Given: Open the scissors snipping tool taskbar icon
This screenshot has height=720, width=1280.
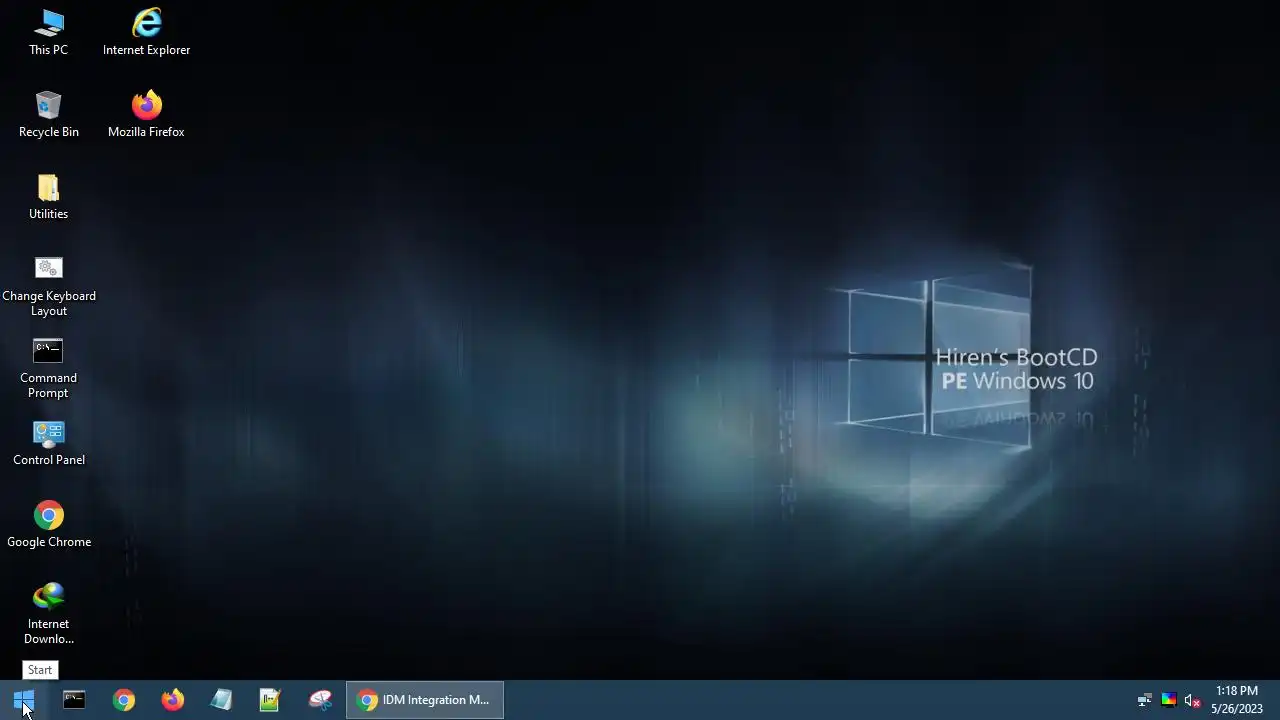Looking at the screenshot, I should tap(320, 700).
